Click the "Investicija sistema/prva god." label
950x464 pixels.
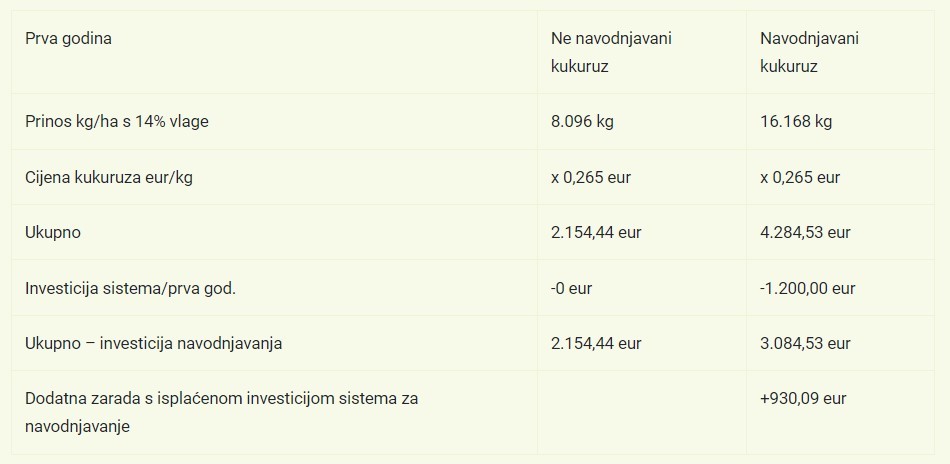[130, 288]
